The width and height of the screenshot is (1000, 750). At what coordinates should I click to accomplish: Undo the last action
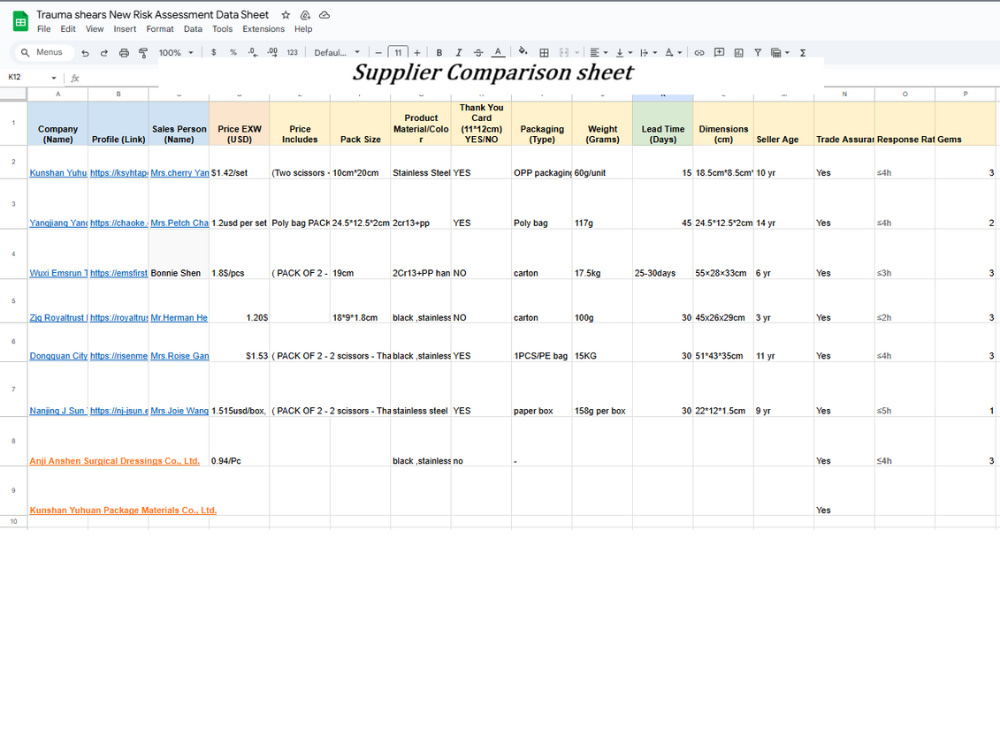[x=85, y=53]
